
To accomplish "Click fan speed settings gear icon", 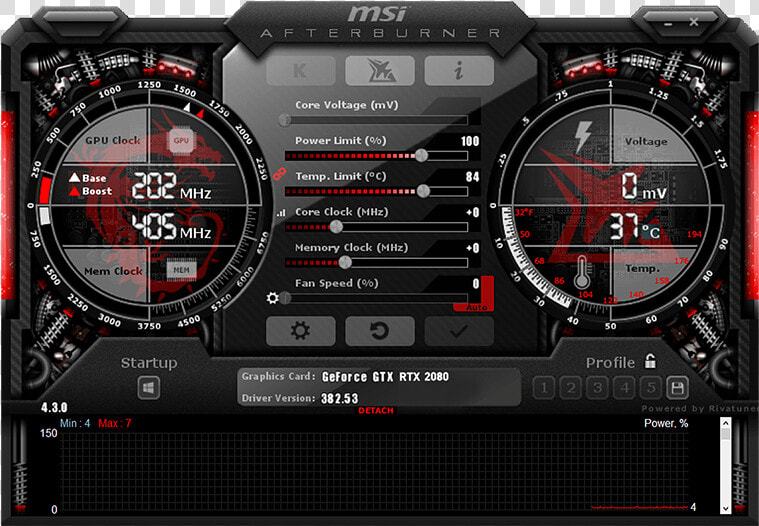I will [273, 298].
